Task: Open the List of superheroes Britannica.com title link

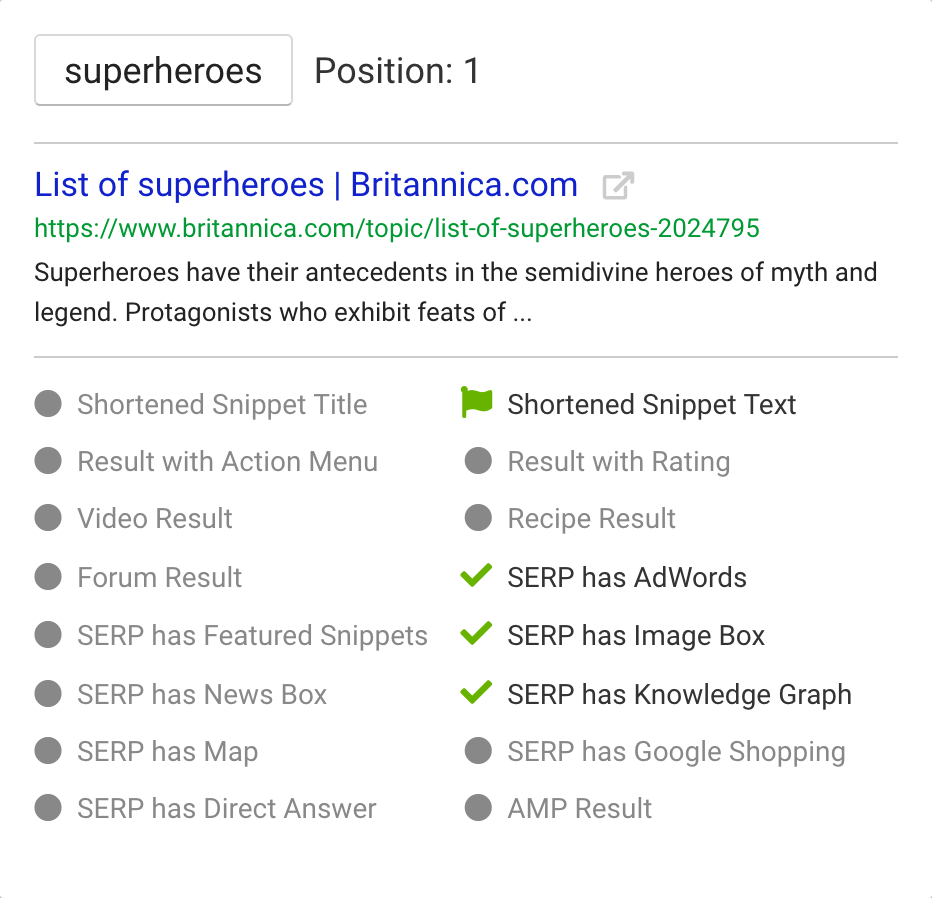Action: pyautogui.click(x=306, y=185)
